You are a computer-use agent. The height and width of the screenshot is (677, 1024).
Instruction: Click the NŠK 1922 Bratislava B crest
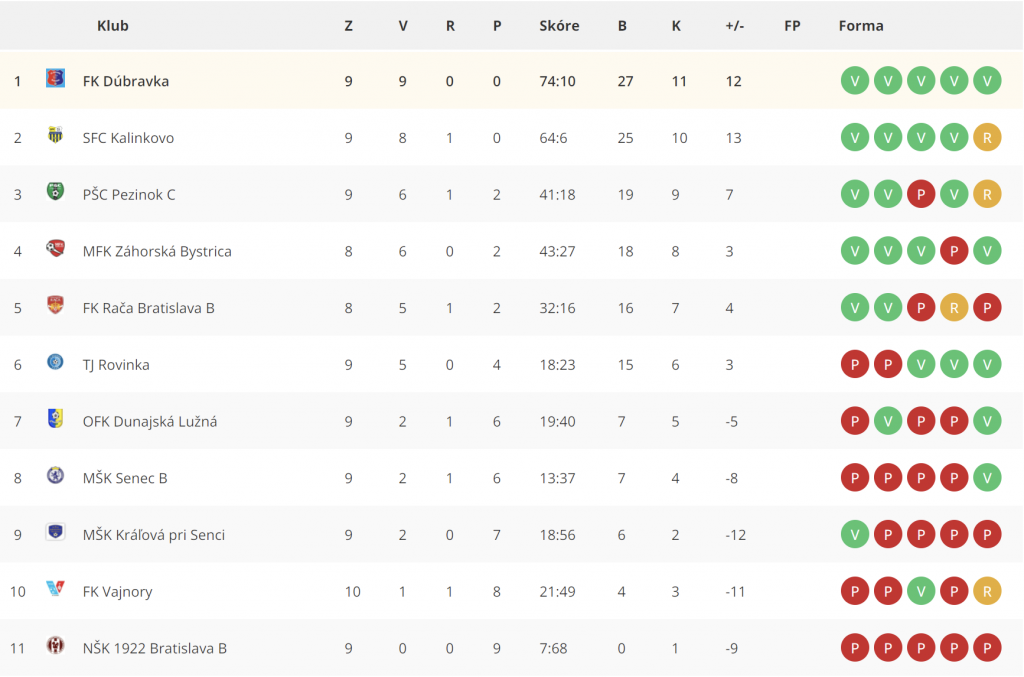tap(56, 645)
